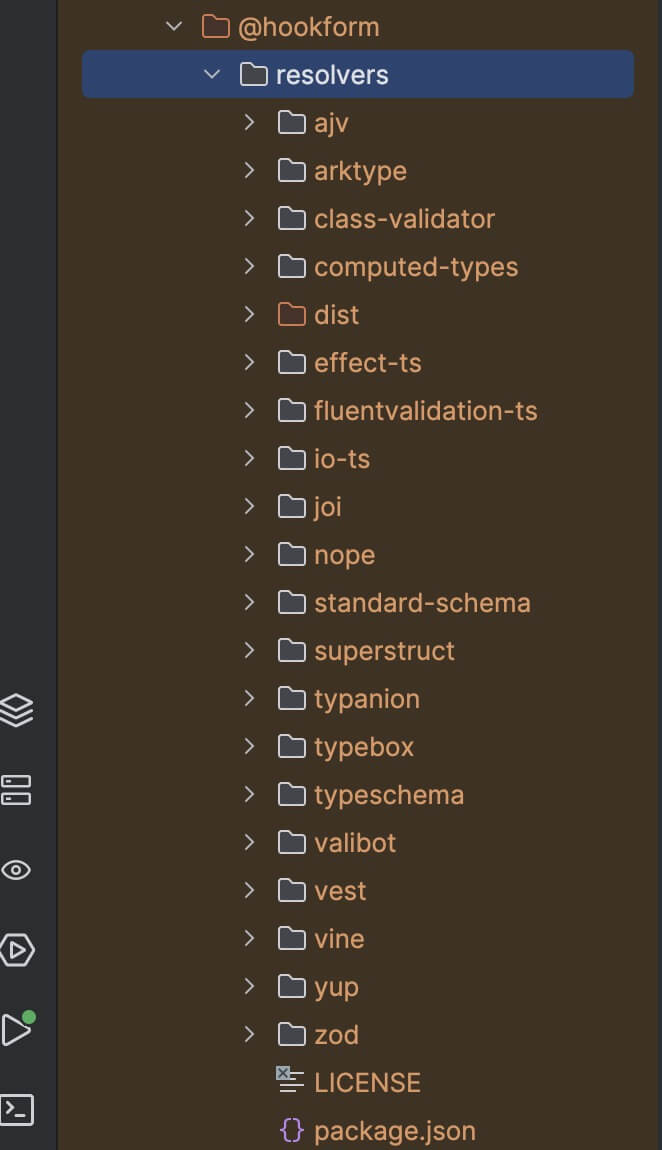The image size is (662, 1150).
Task: Select the computed-types folder
Action: (x=415, y=267)
